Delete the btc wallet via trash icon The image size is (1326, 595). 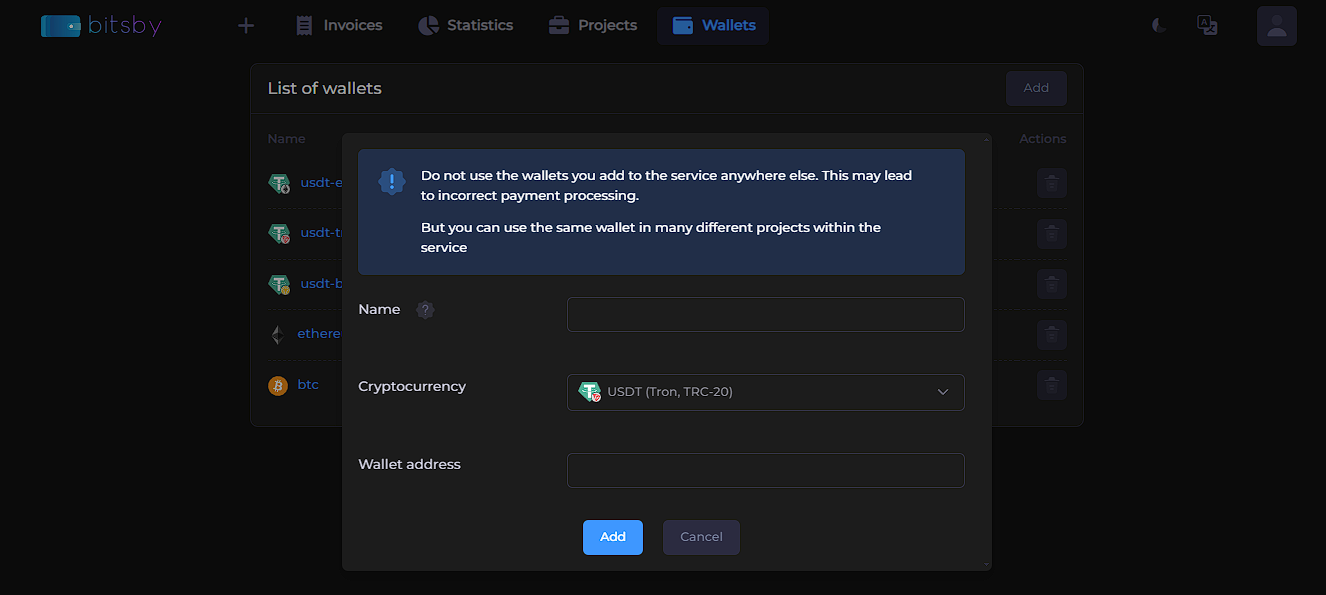click(1051, 385)
